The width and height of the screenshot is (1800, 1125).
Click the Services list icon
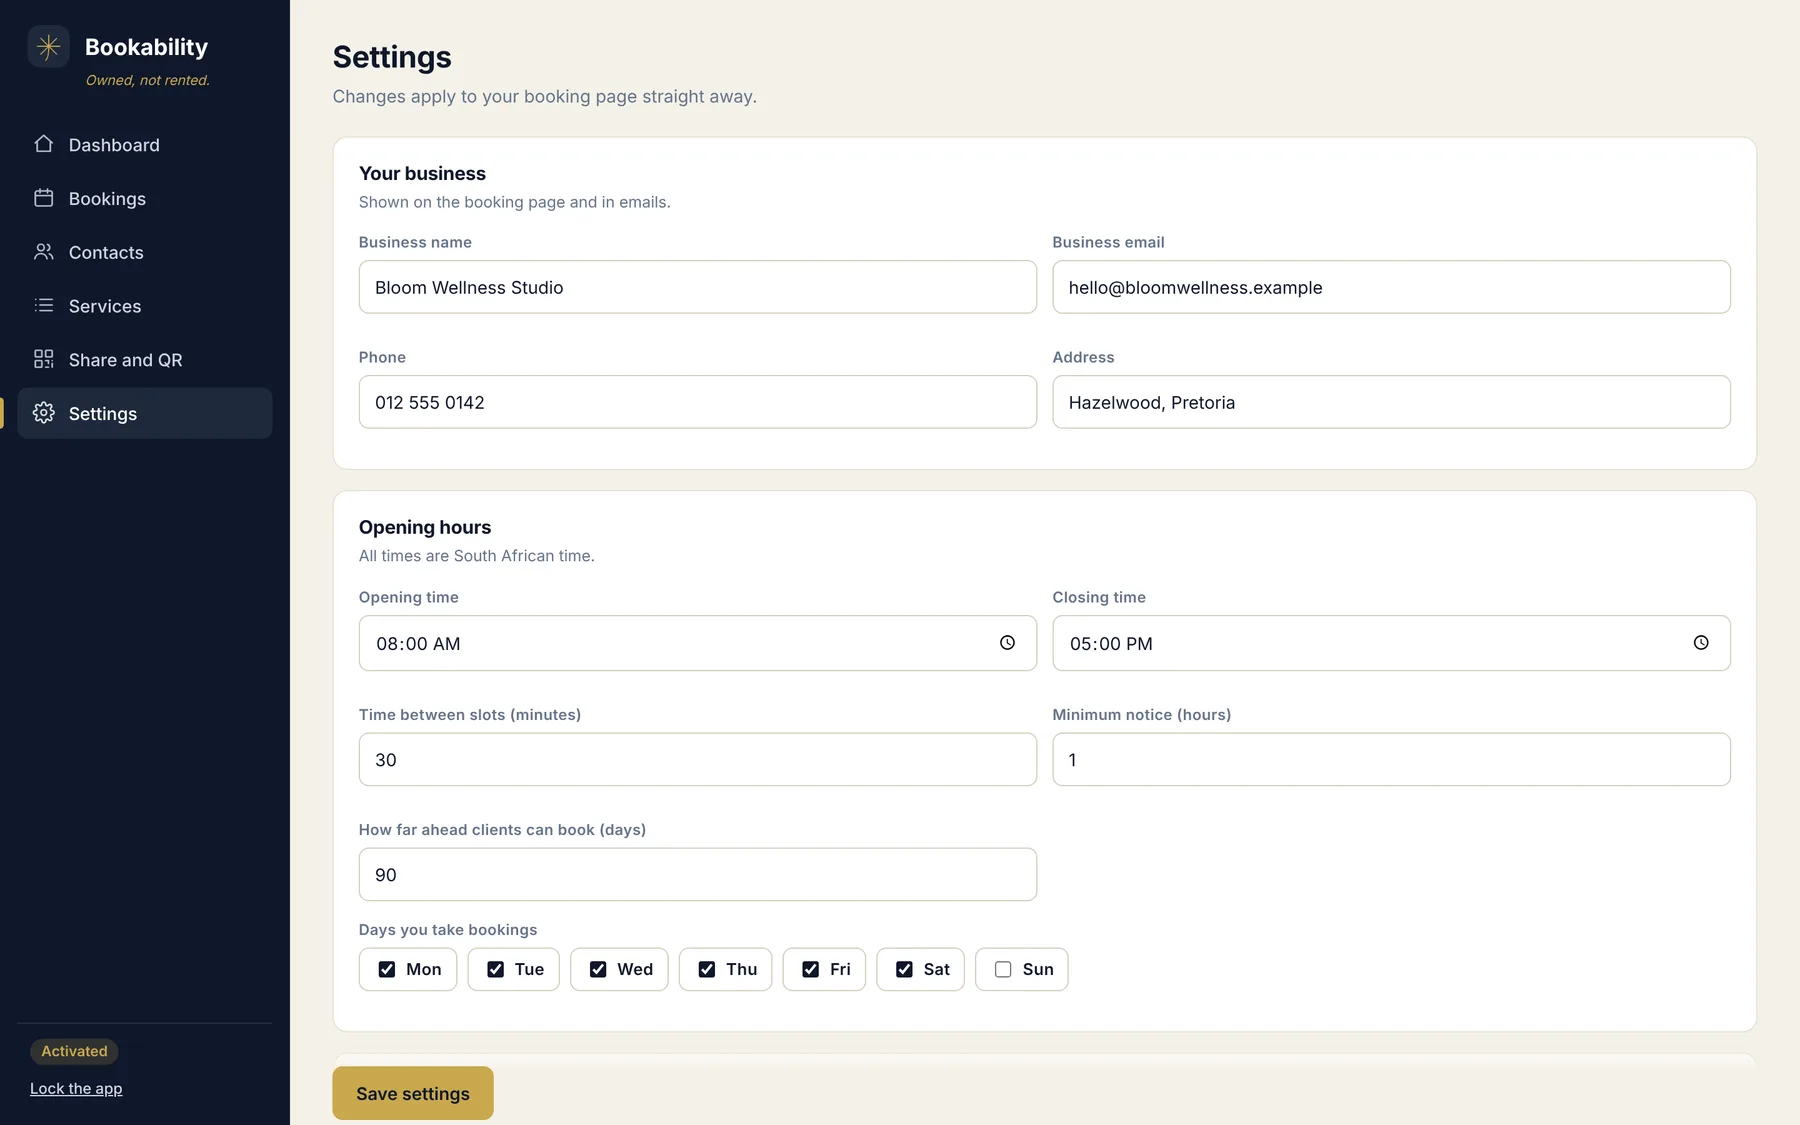(x=43, y=305)
